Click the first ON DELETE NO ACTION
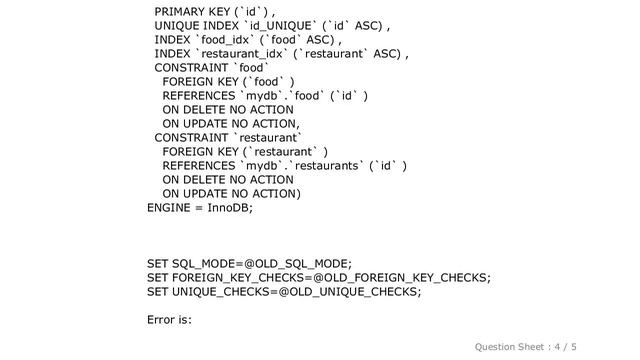 (x=228, y=110)
